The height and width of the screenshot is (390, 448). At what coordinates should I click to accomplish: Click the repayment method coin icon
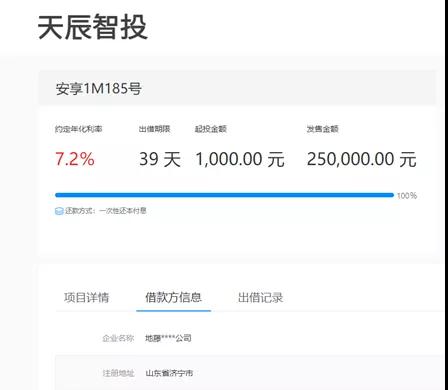click(59, 211)
